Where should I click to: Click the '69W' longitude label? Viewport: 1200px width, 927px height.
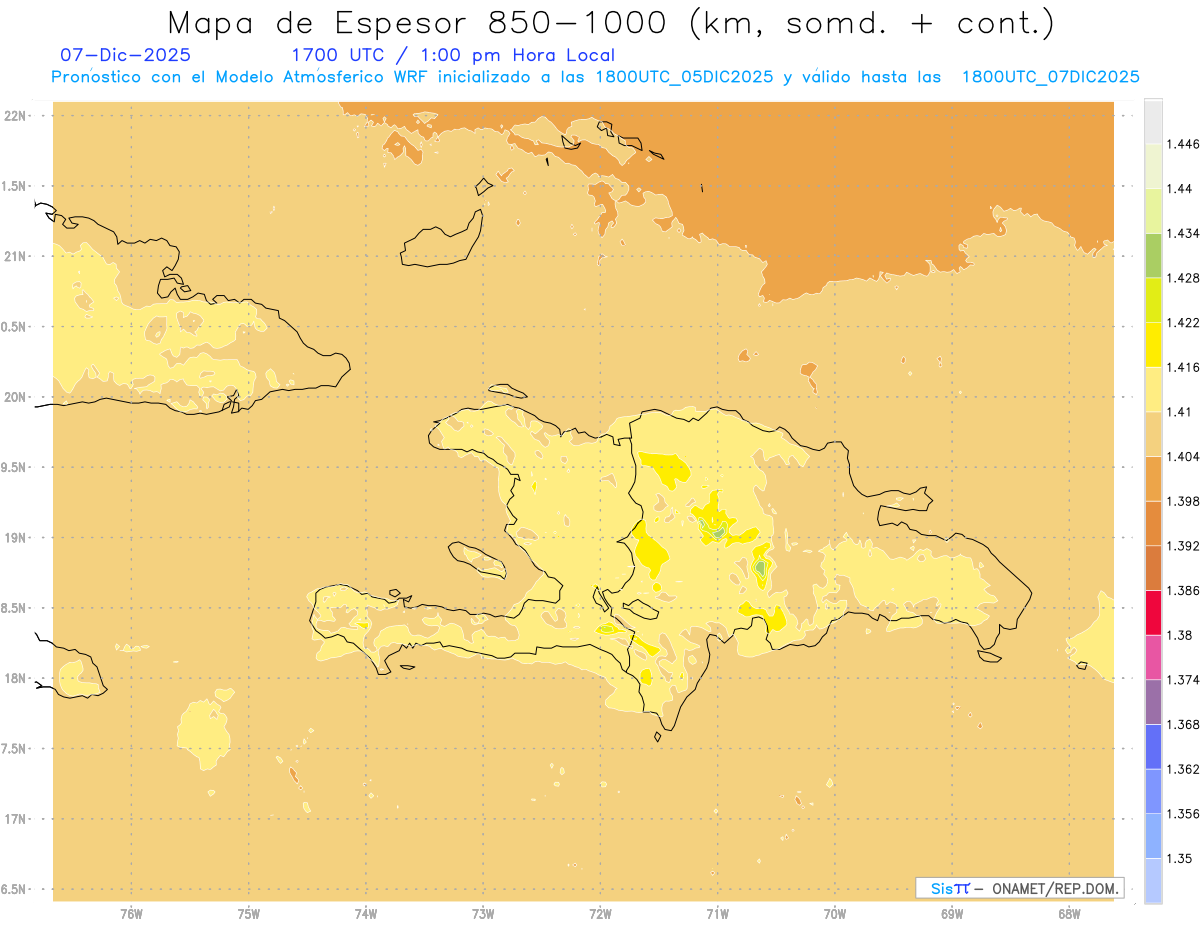pos(952,914)
